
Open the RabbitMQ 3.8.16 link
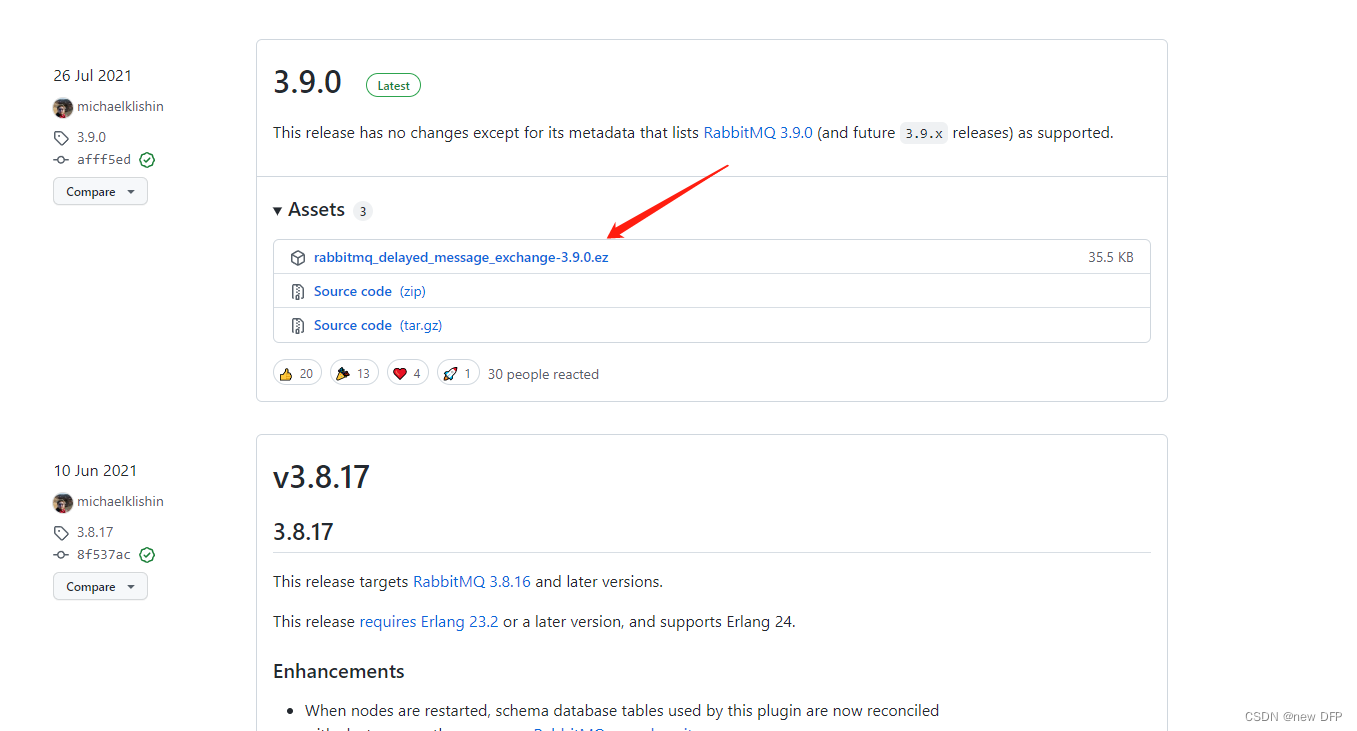(472, 582)
